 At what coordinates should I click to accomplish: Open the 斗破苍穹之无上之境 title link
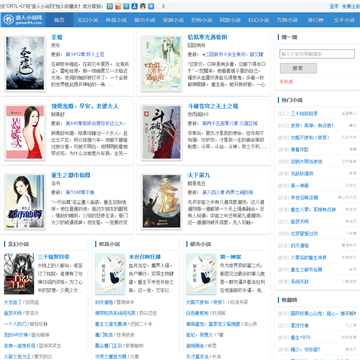tap(213, 106)
